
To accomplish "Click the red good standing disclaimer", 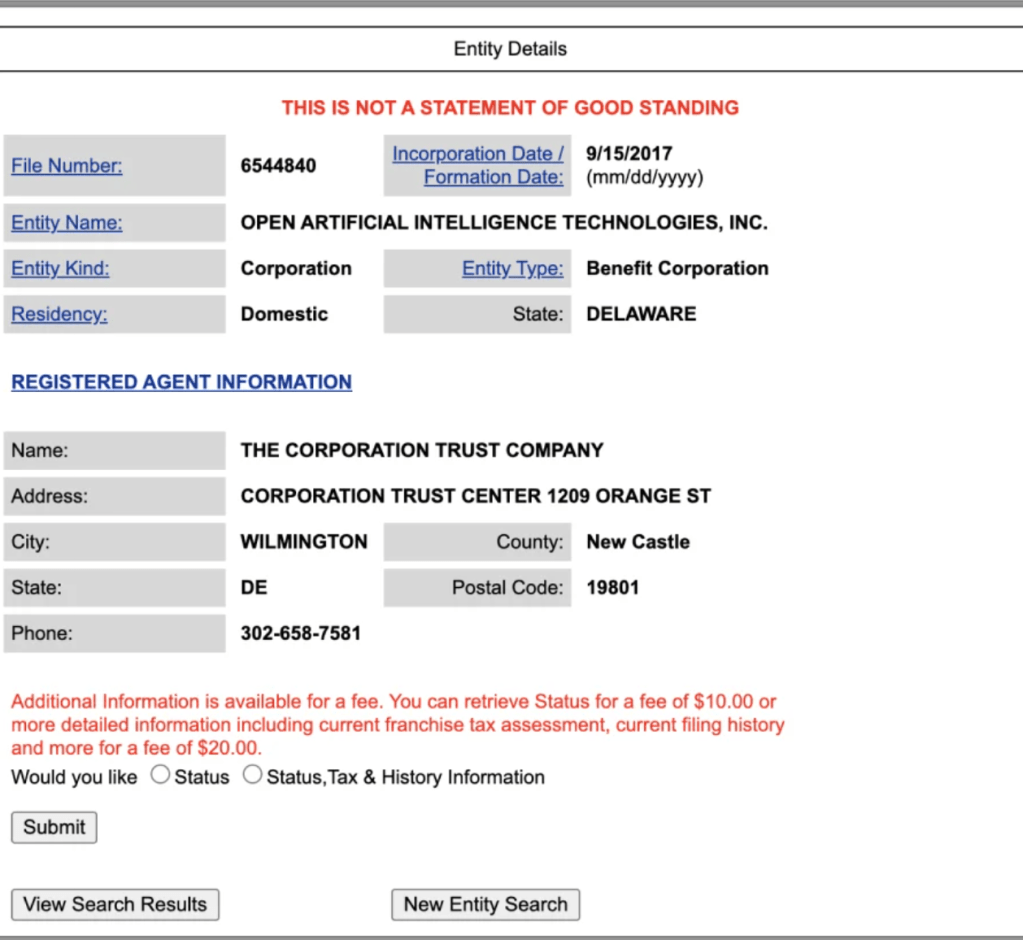I will coord(510,108).
